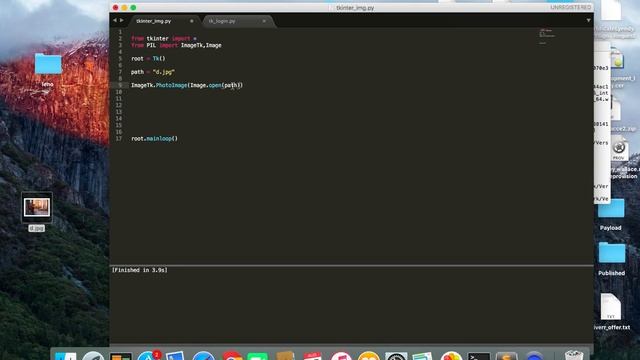The width and height of the screenshot is (640, 360).
Task: Select the d.jpg image on desktop
Action: coord(37,207)
